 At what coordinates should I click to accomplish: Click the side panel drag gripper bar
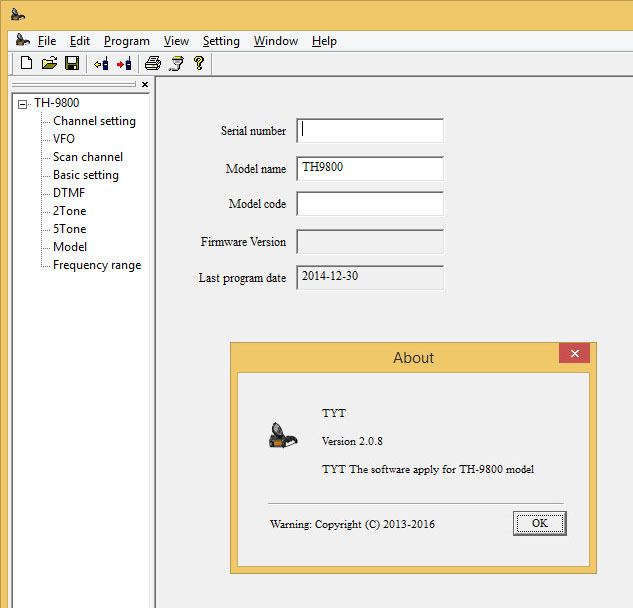74,84
